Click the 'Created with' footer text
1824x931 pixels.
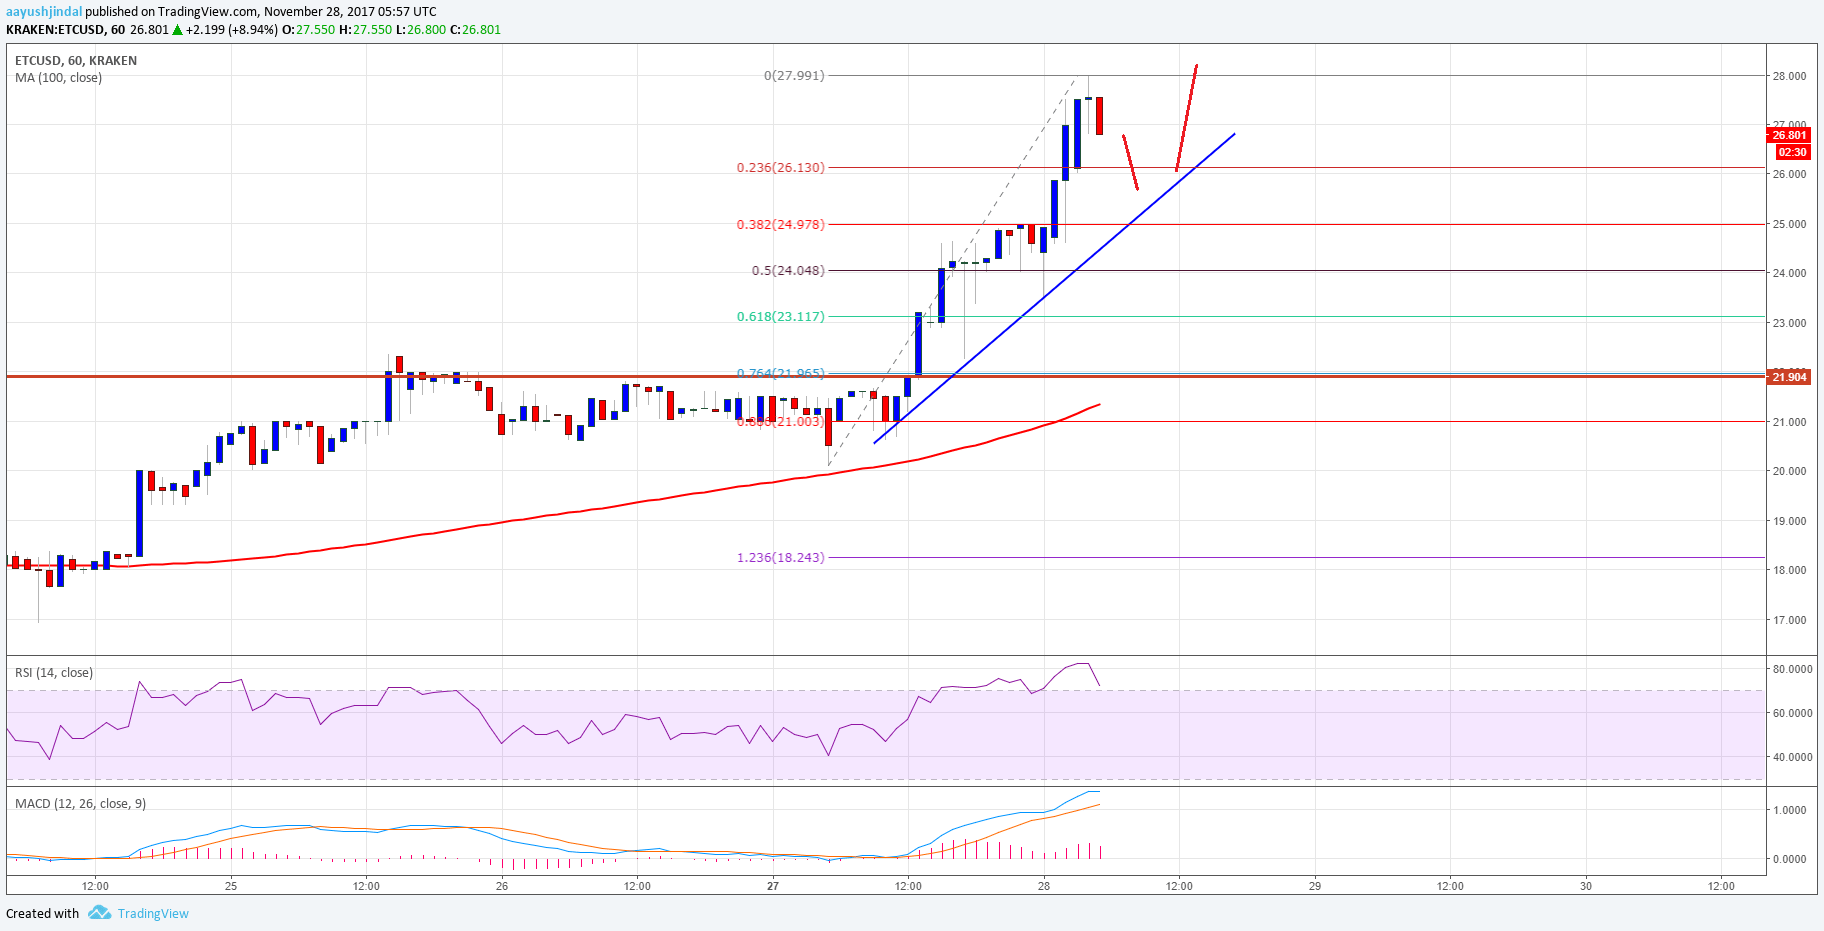click(x=42, y=913)
